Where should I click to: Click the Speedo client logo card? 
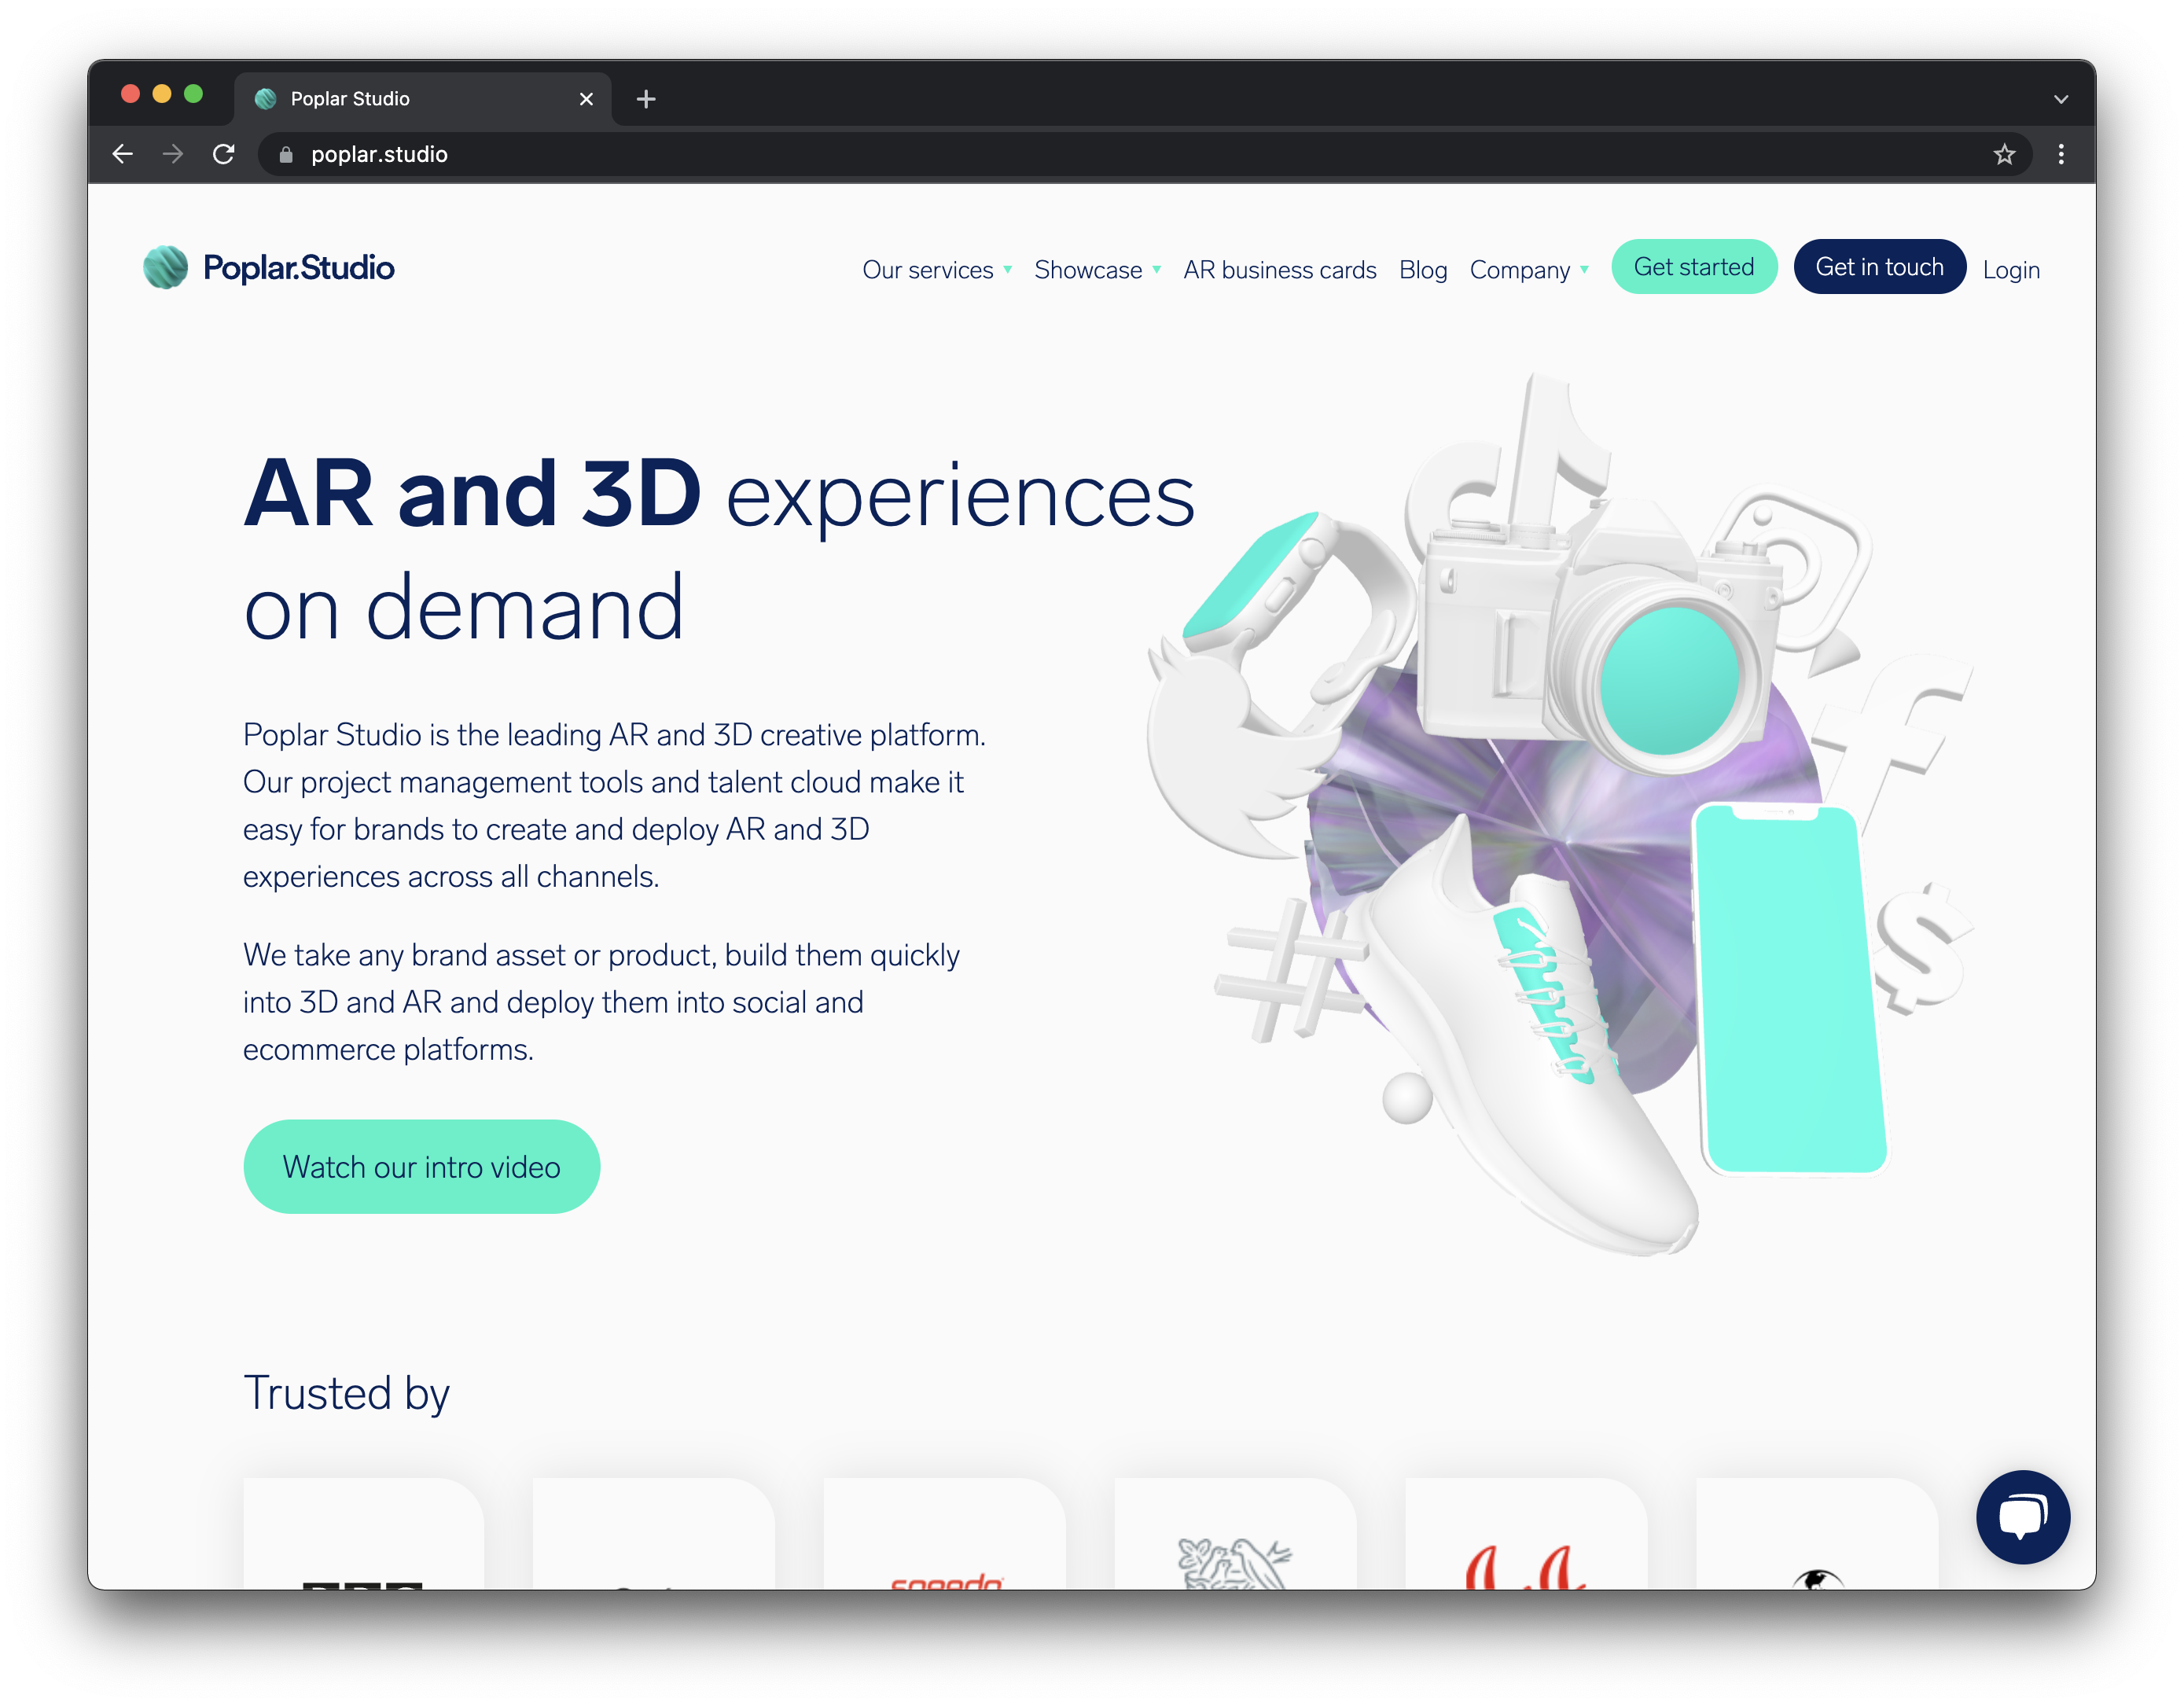[x=944, y=1533]
